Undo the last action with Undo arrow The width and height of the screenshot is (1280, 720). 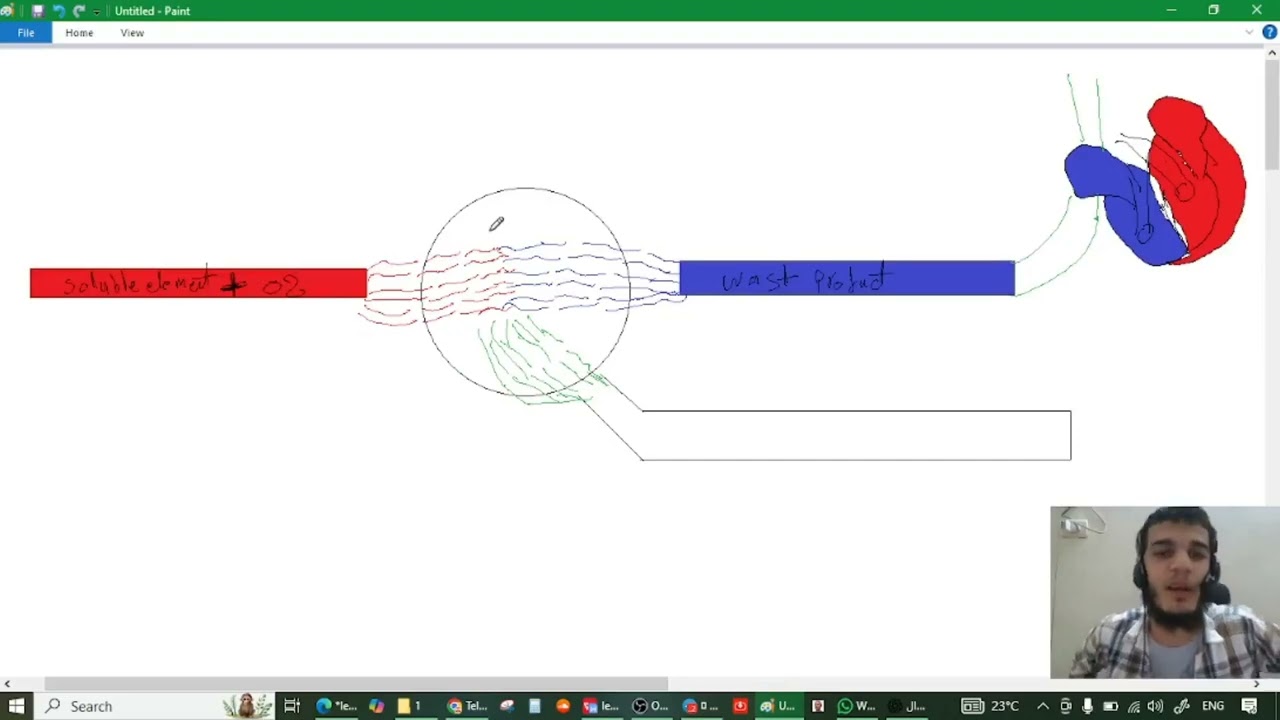(58, 11)
